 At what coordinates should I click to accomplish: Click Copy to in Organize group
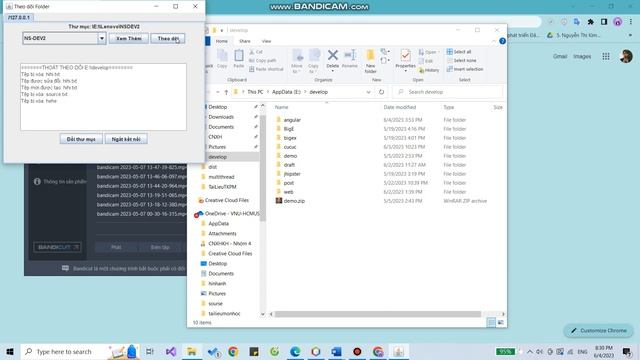(x=313, y=61)
